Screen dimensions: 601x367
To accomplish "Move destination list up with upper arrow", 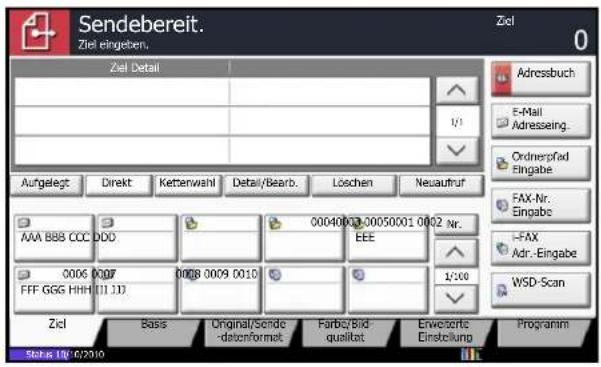I will point(456,90).
